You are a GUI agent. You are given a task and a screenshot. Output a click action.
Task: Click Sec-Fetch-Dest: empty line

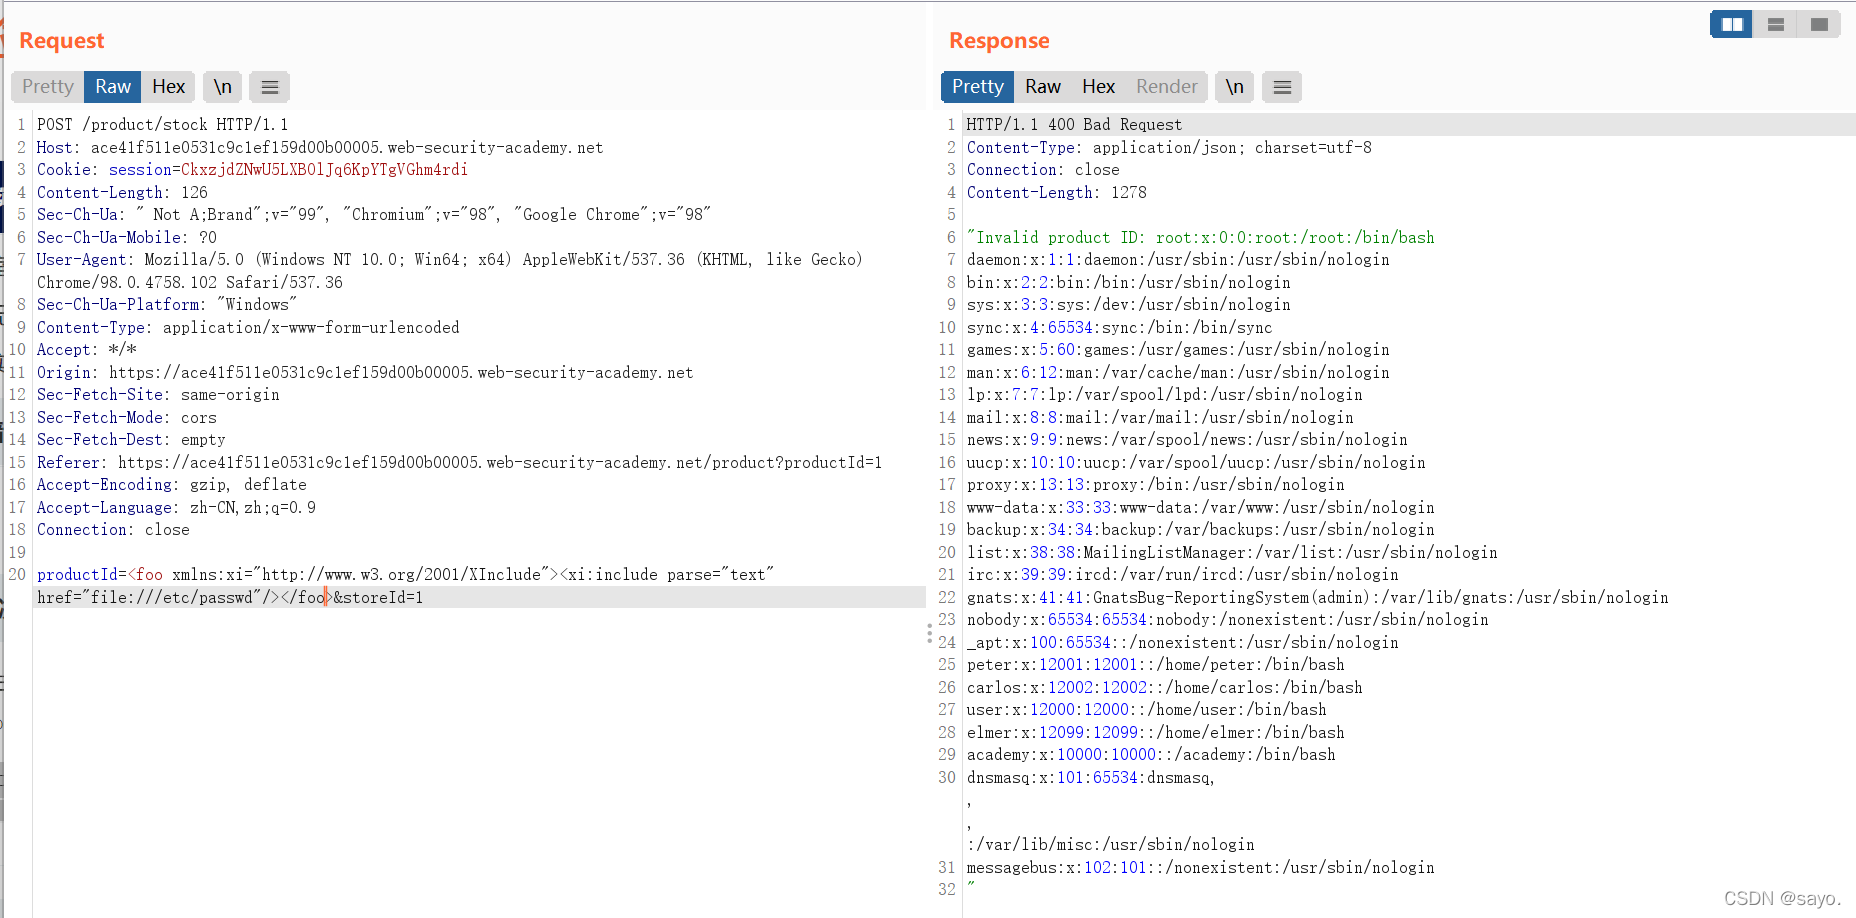(x=131, y=440)
